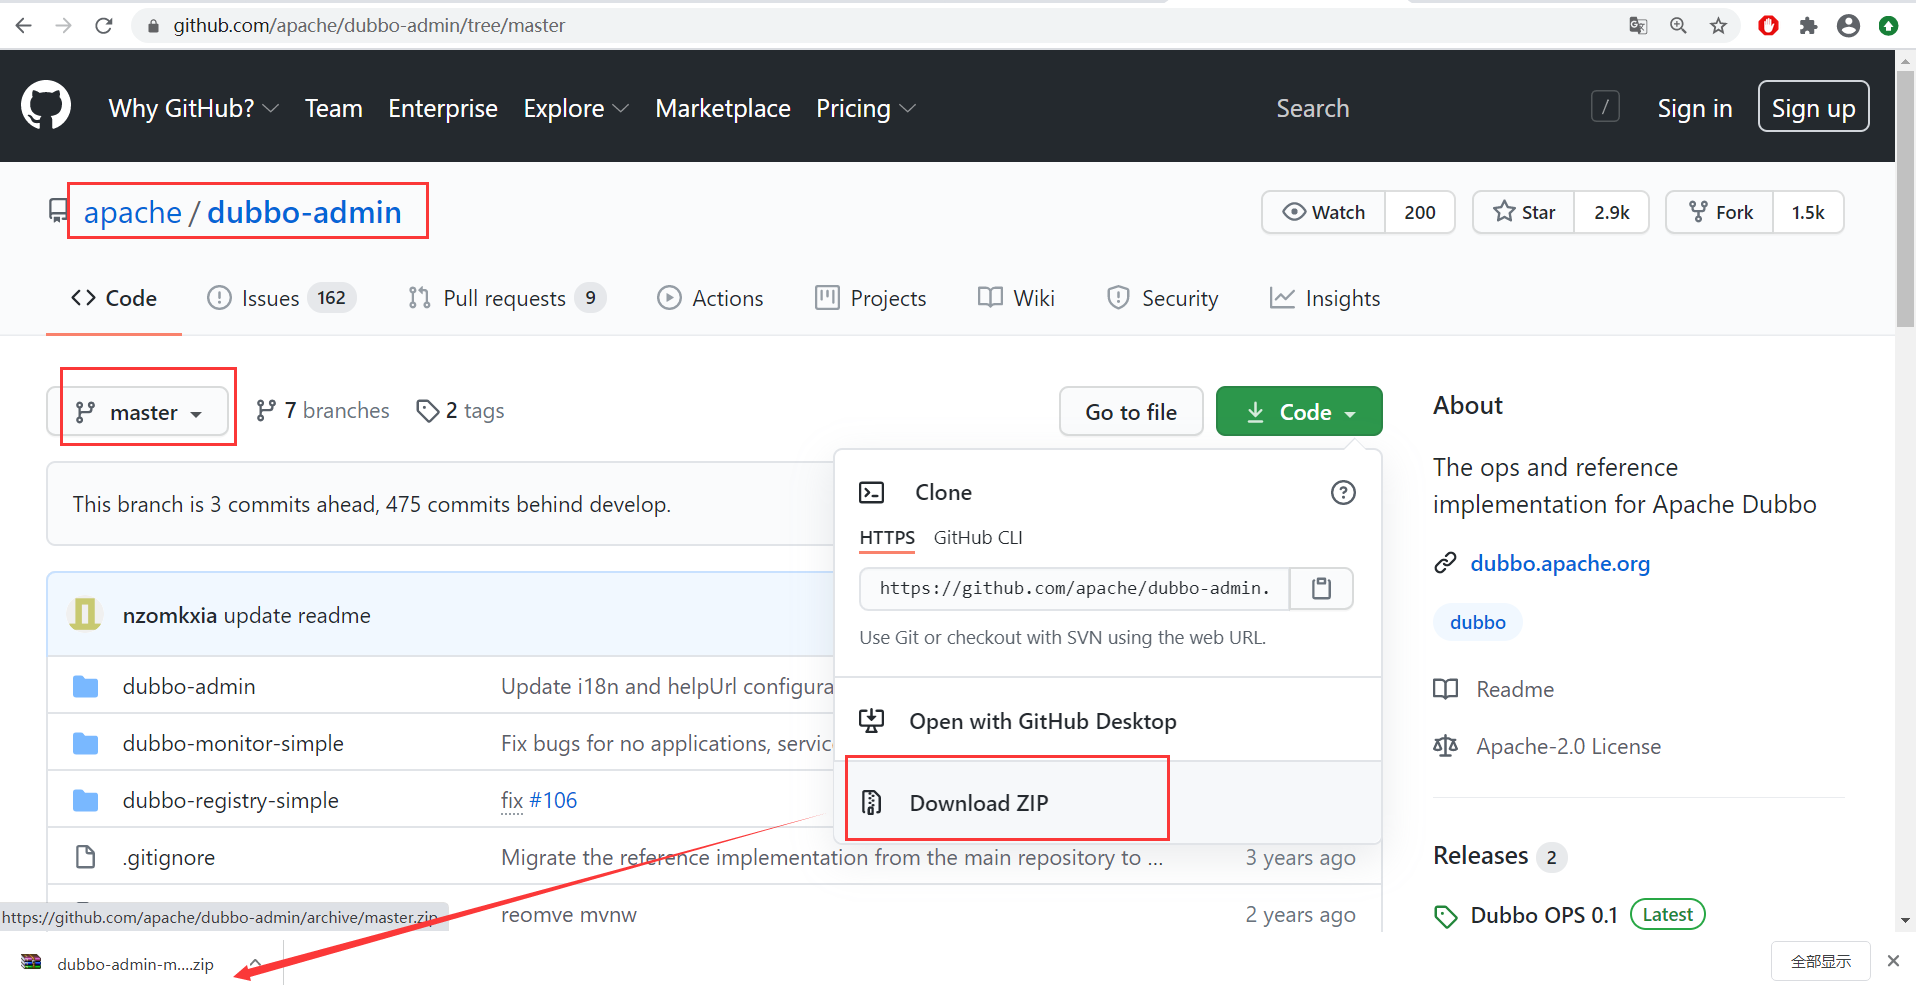Click Download ZIP in the Code menu
This screenshot has width=1916, height=989.
point(978,803)
